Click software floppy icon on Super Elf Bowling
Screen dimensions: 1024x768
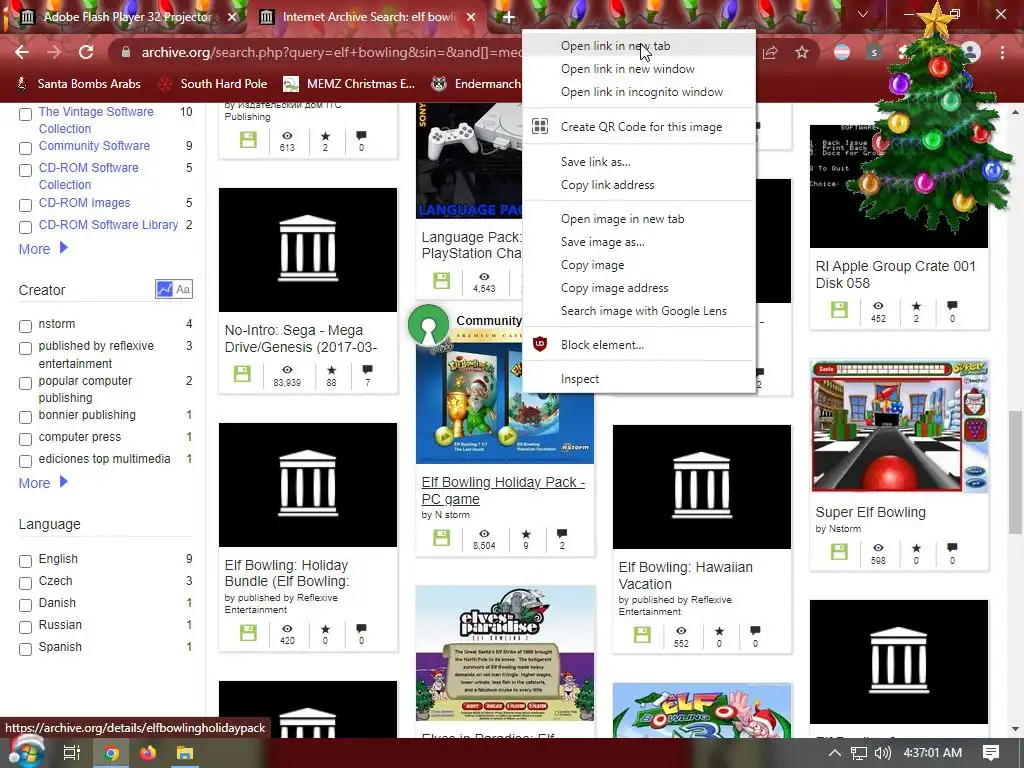(839, 552)
